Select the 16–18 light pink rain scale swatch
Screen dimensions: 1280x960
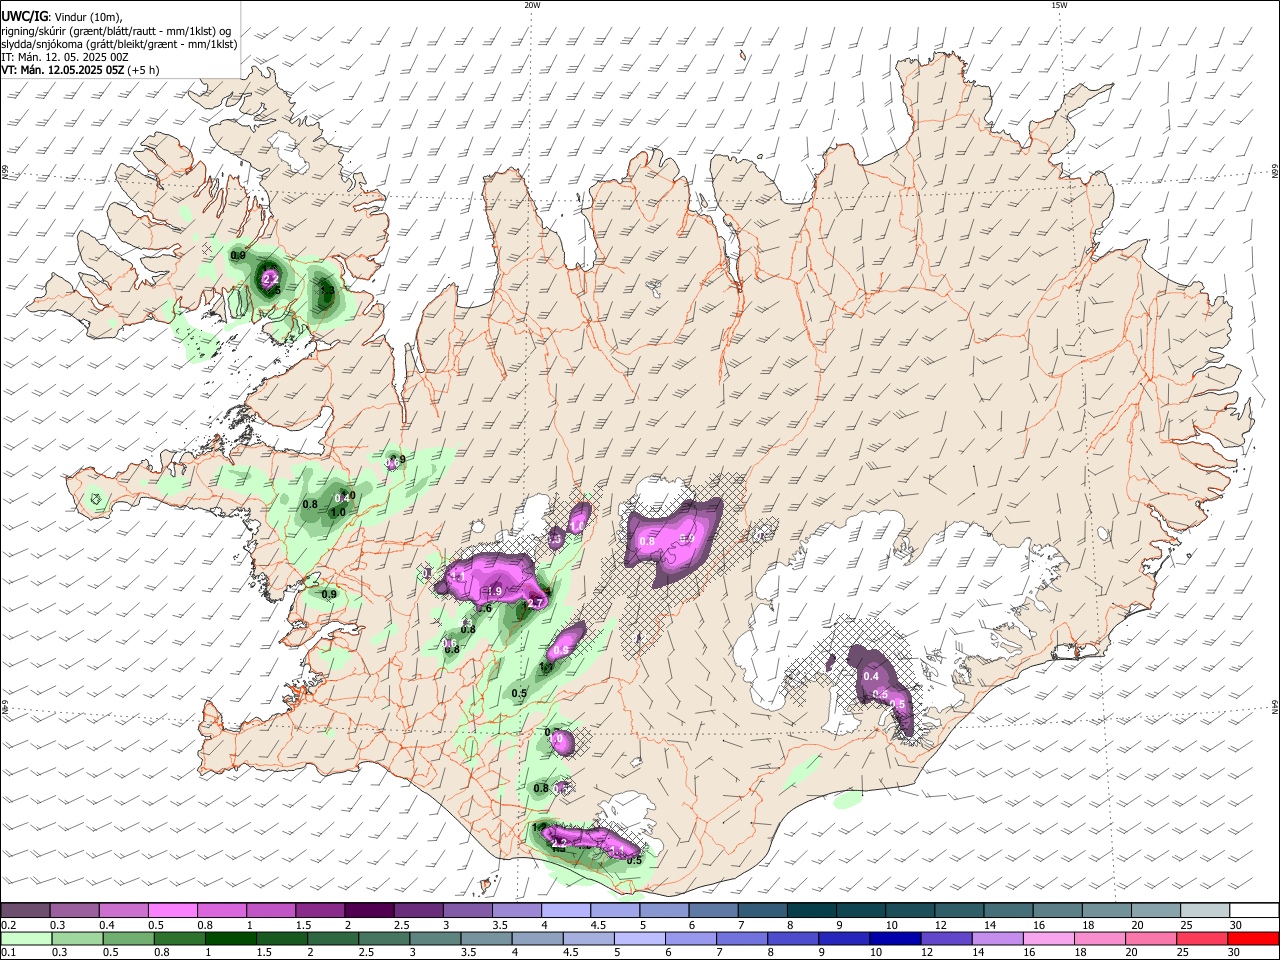tap(1048, 938)
